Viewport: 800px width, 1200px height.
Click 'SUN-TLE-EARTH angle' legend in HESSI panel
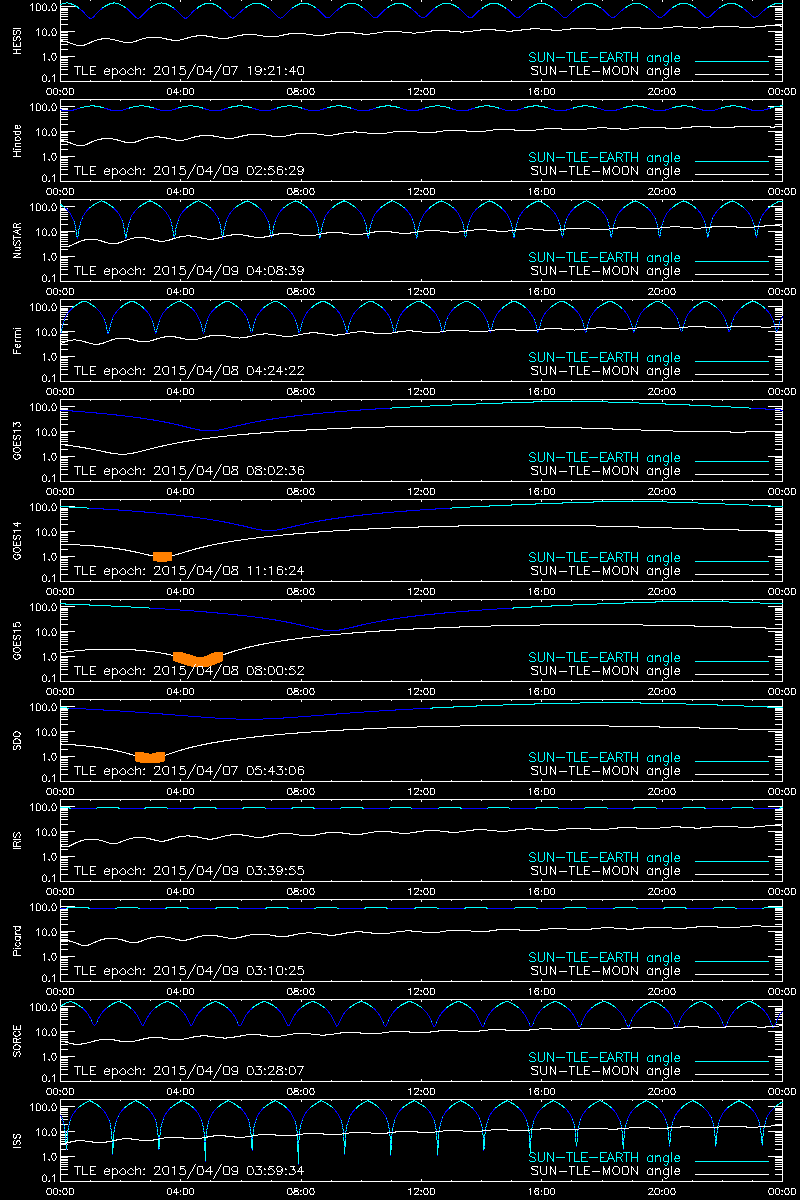click(604, 58)
